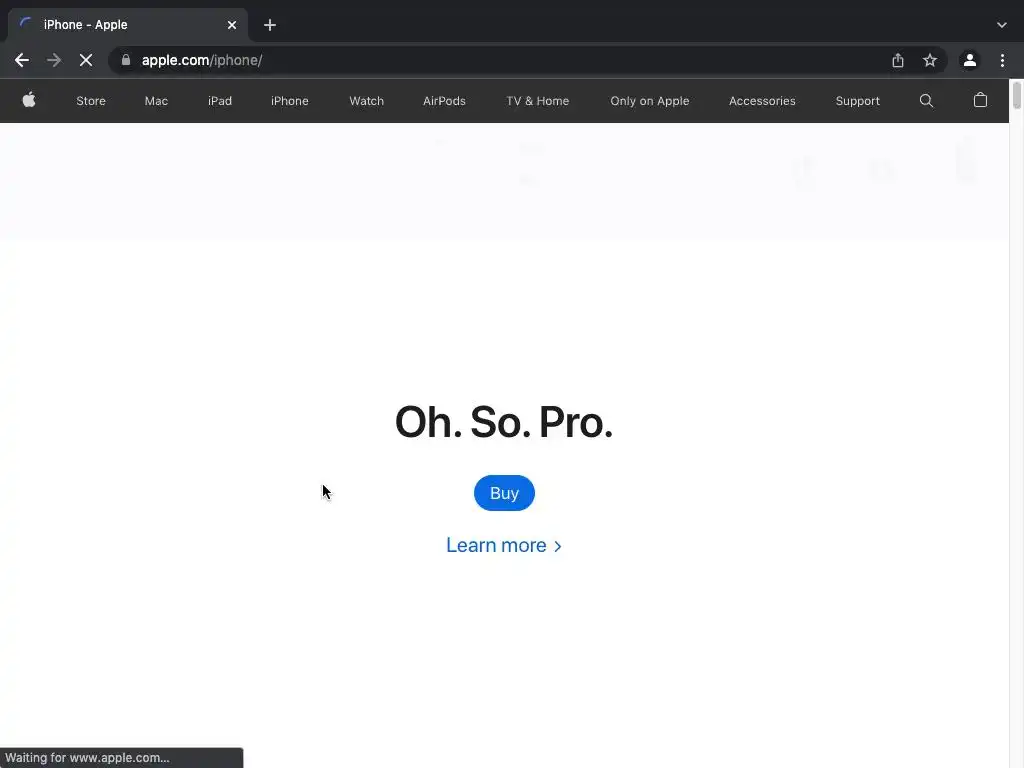The image size is (1024, 768).
Task: Follow the Learn more link
Action: point(504,545)
